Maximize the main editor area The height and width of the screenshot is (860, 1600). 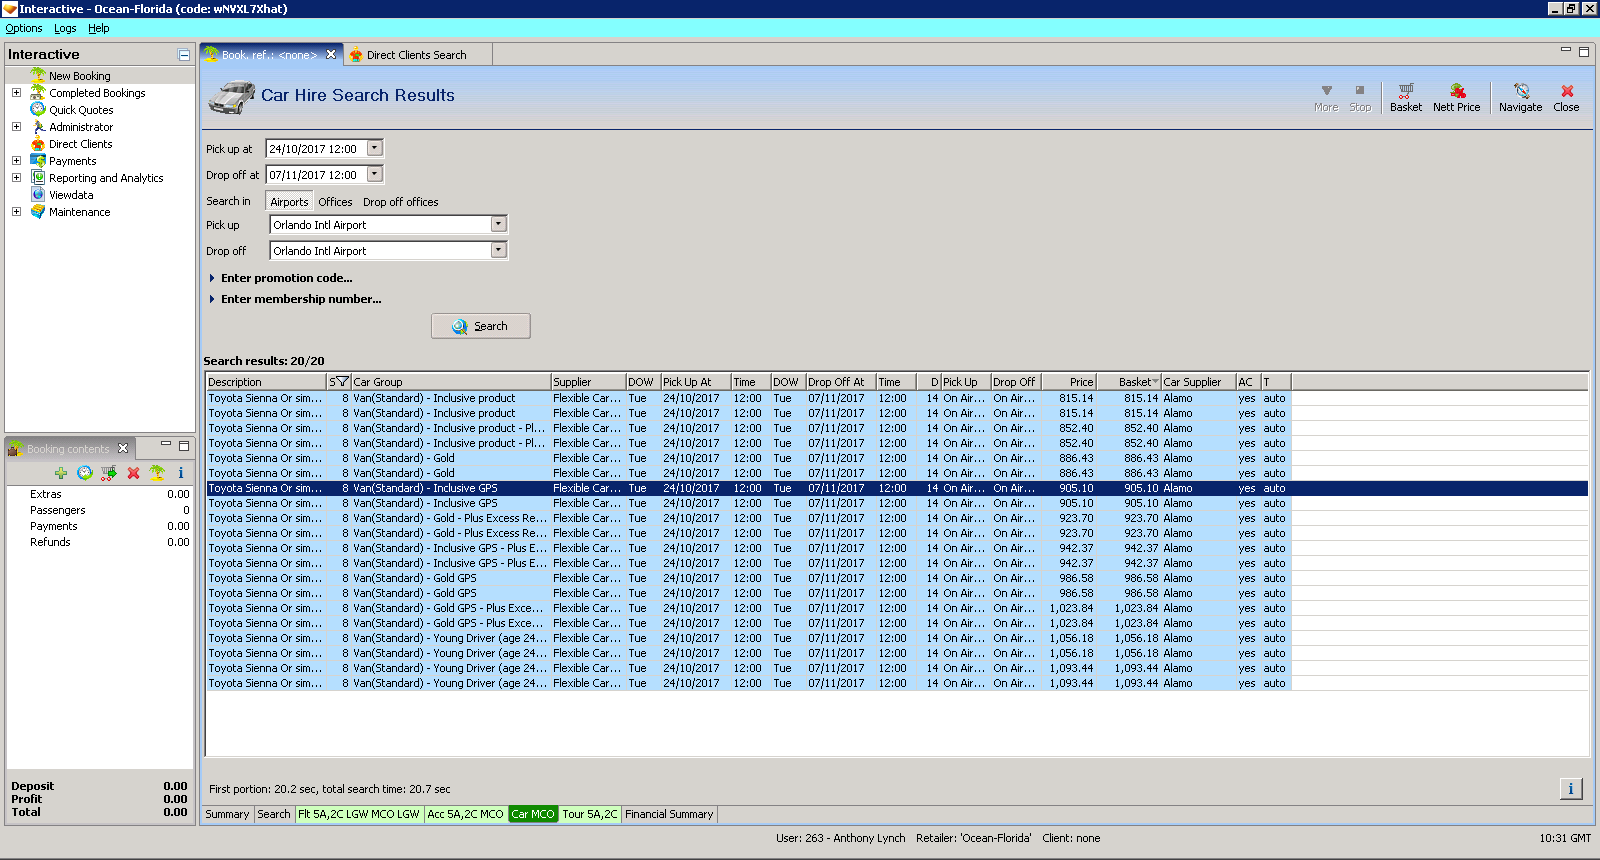[x=1584, y=51]
